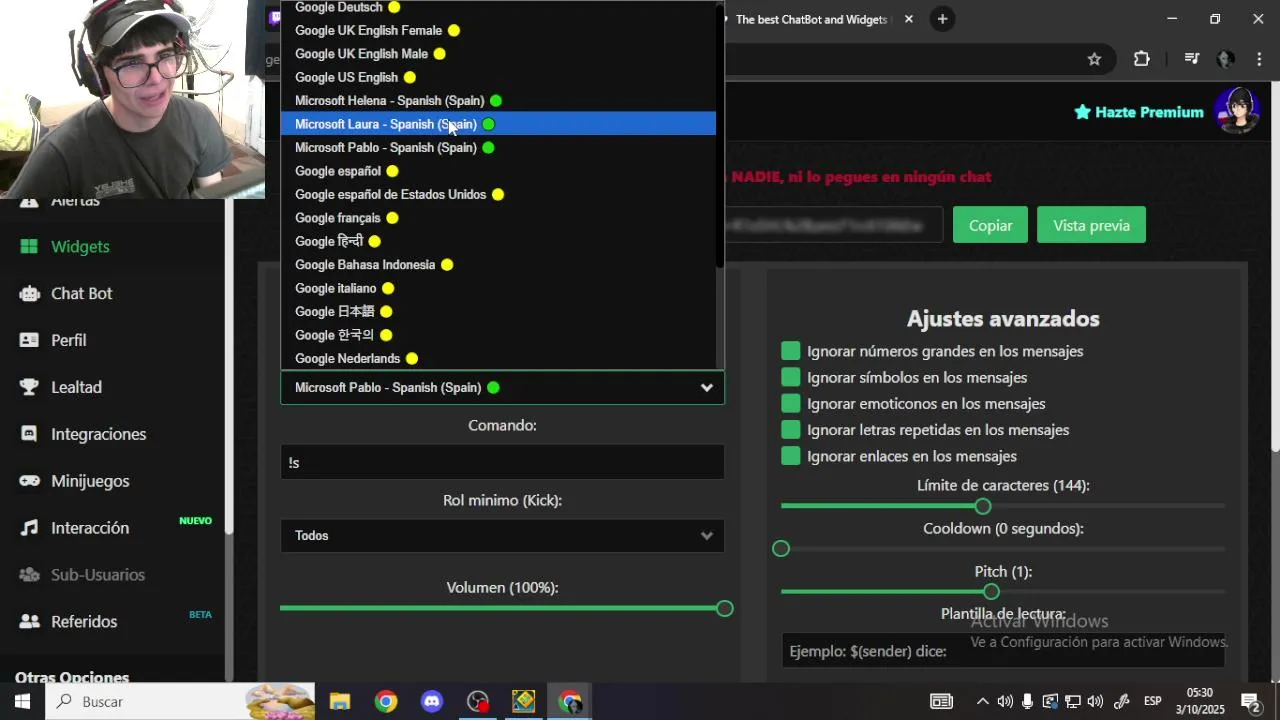Click the voice list scrollbar
The height and width of the screenshot is (720, 1280).
pos(720,135)
